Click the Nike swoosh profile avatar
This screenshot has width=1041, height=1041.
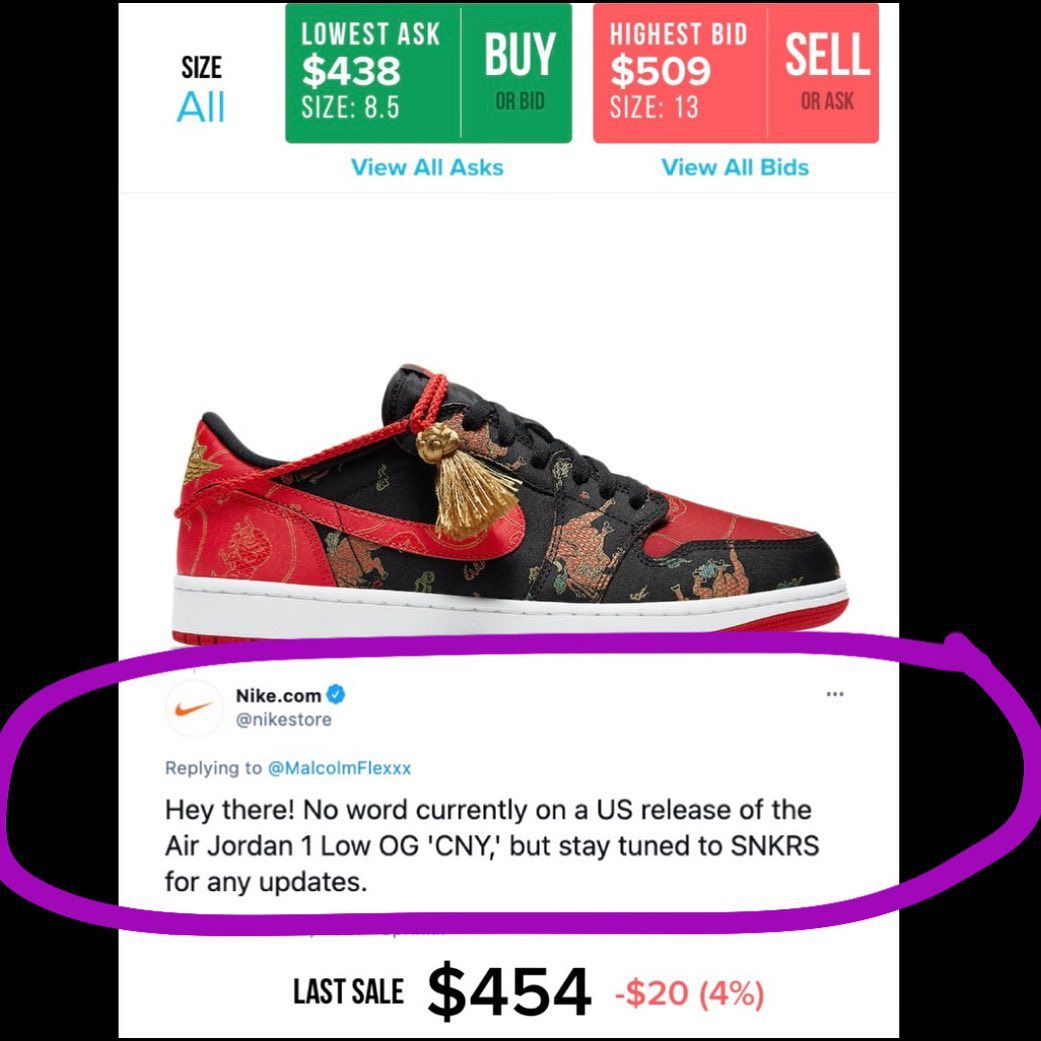click(194, 708)
